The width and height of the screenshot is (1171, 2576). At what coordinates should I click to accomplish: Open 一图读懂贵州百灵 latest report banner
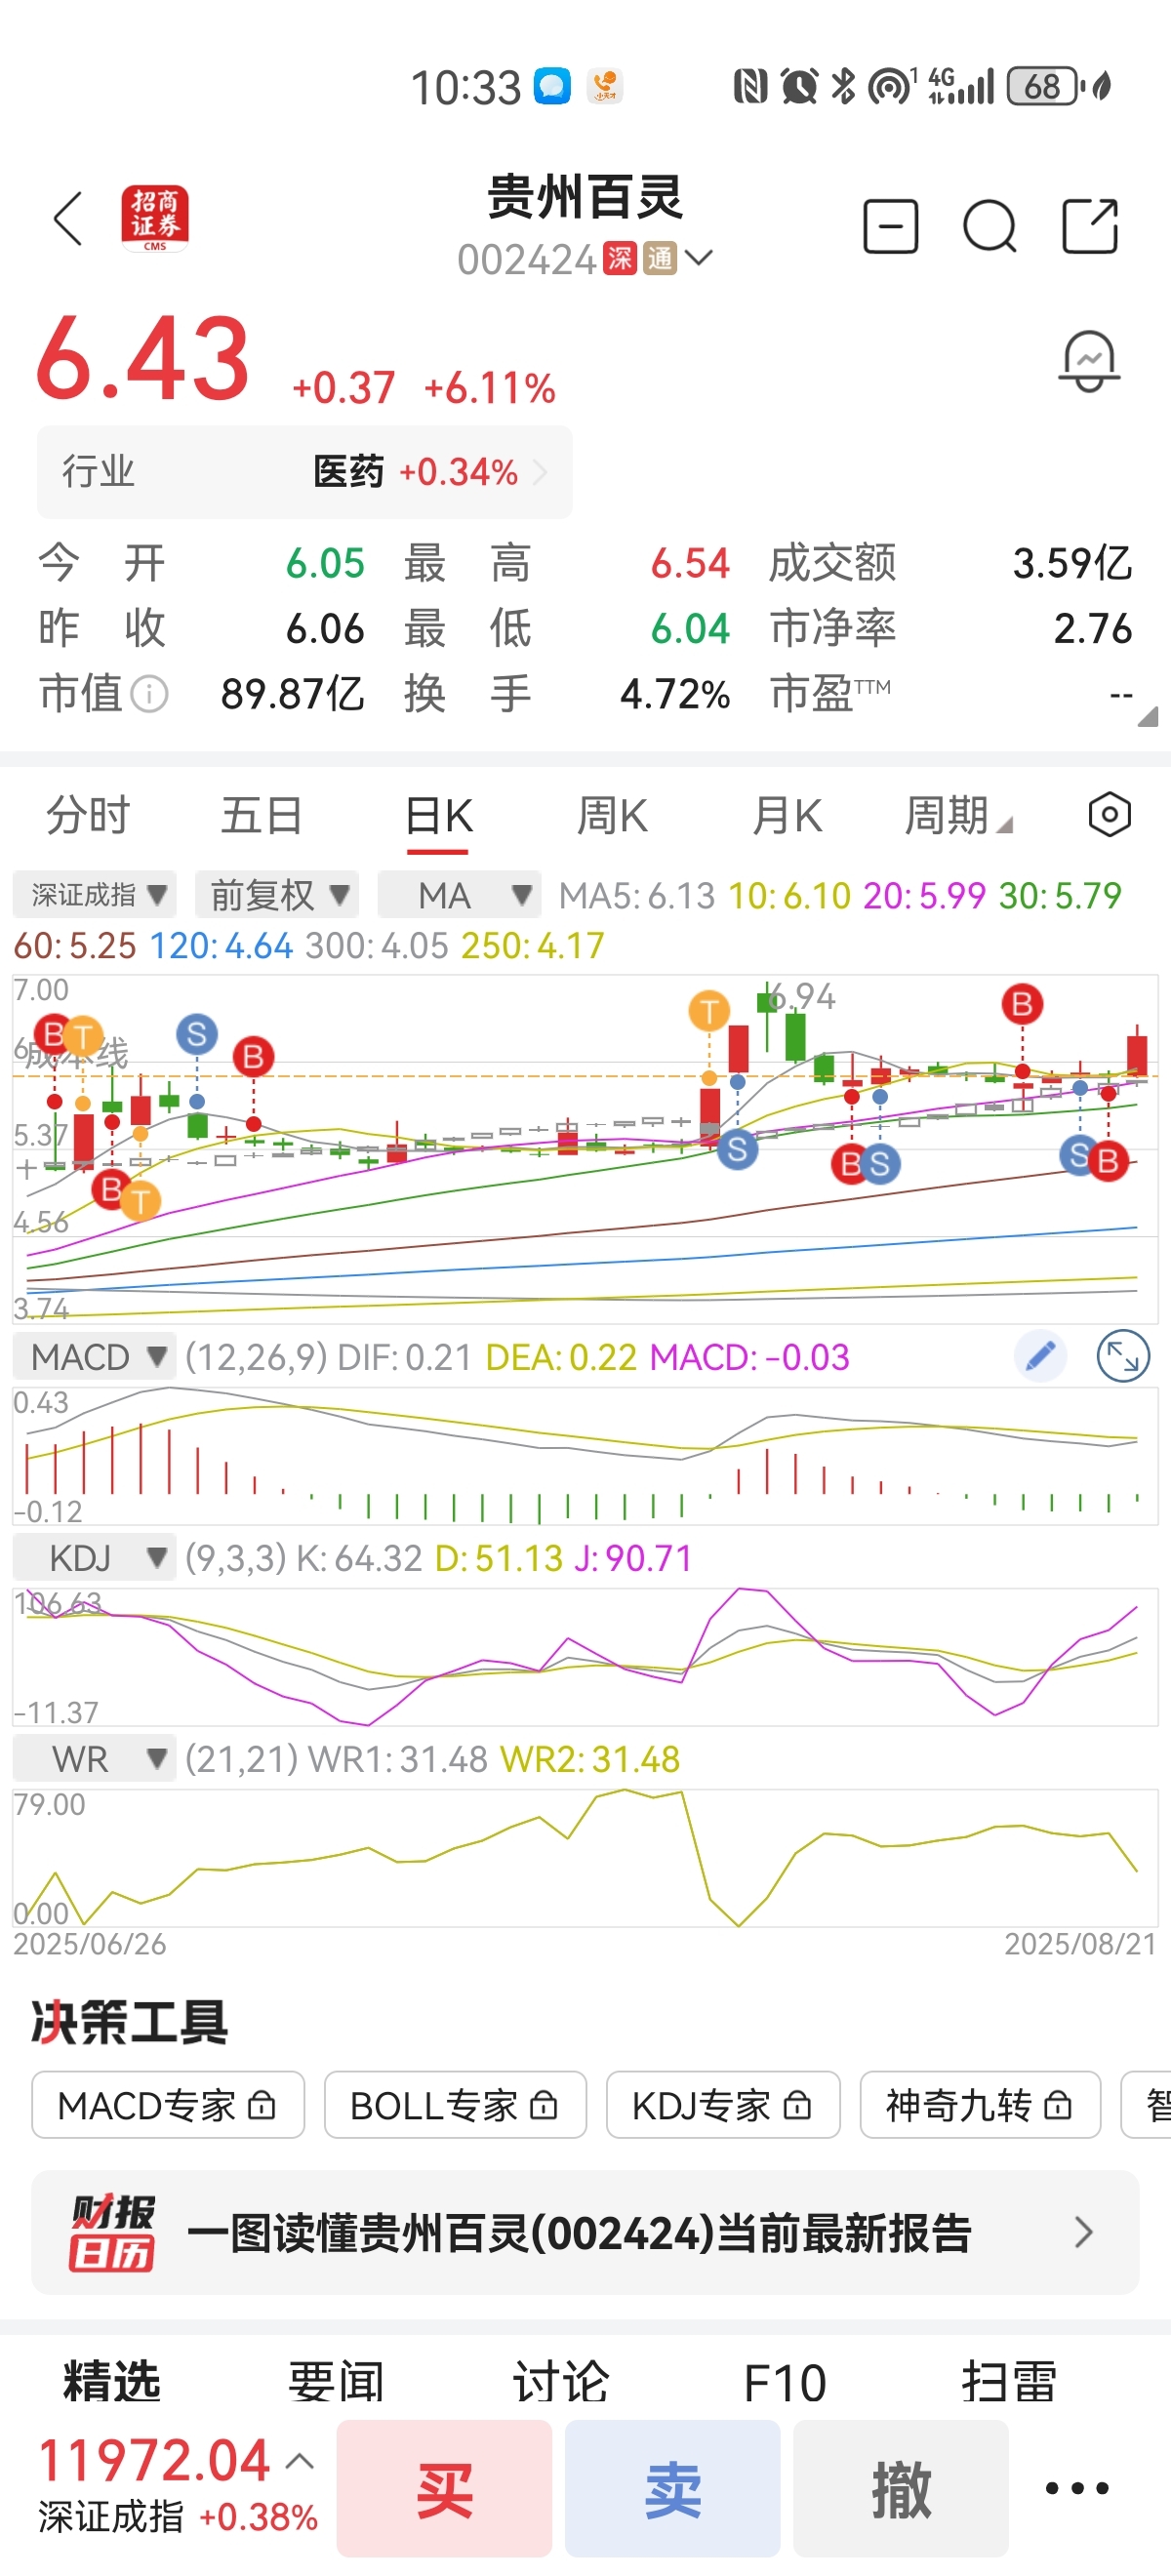click(585, 2232)
